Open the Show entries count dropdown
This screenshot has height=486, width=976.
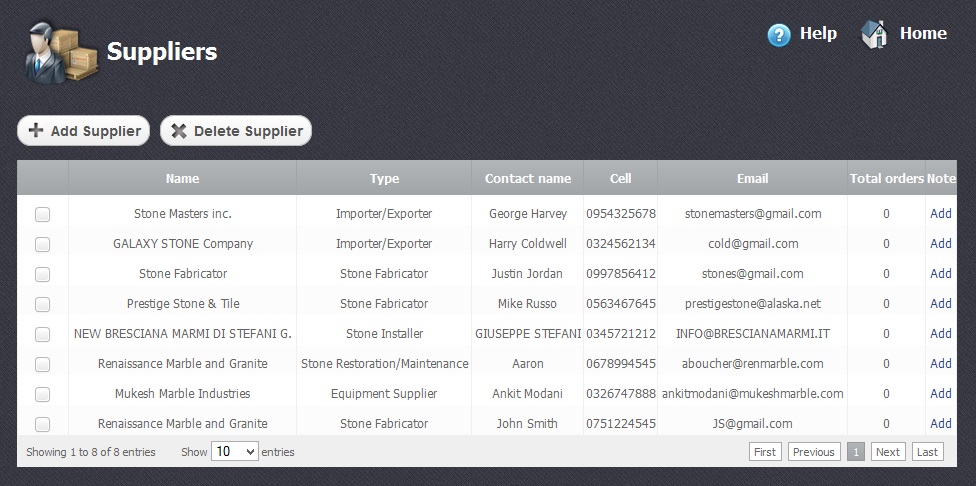pyautogui.click(x=235, y=452)
